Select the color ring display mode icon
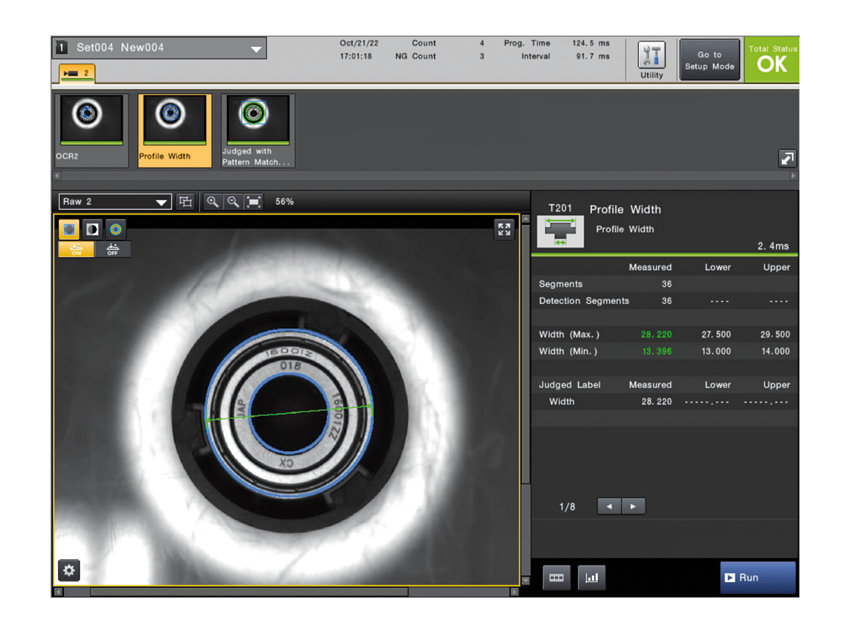Screen dimensions: 850x634 pos(115,229)
